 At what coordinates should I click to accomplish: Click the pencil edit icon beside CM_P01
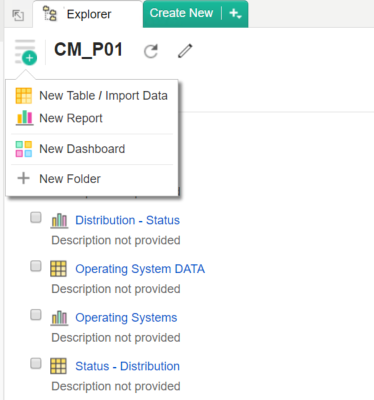pyautogui.click(x=185, y=51)
